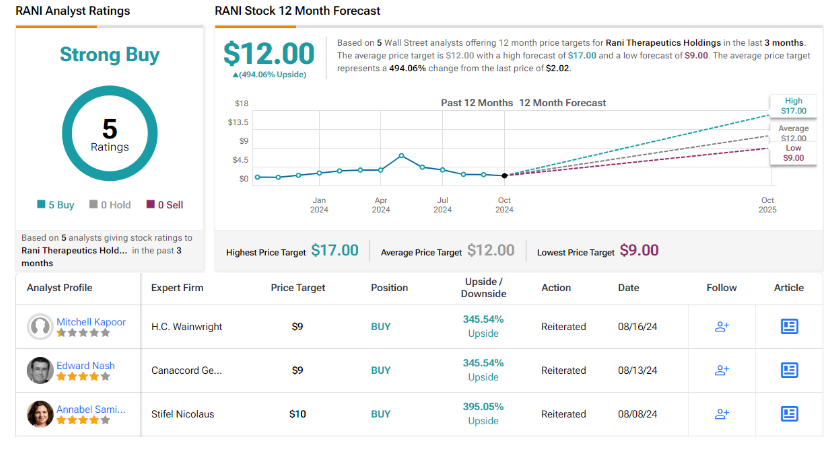Screen dimensions: 834x463
Task: Sort by Expert Firm column header
Action: pos(177,287)
